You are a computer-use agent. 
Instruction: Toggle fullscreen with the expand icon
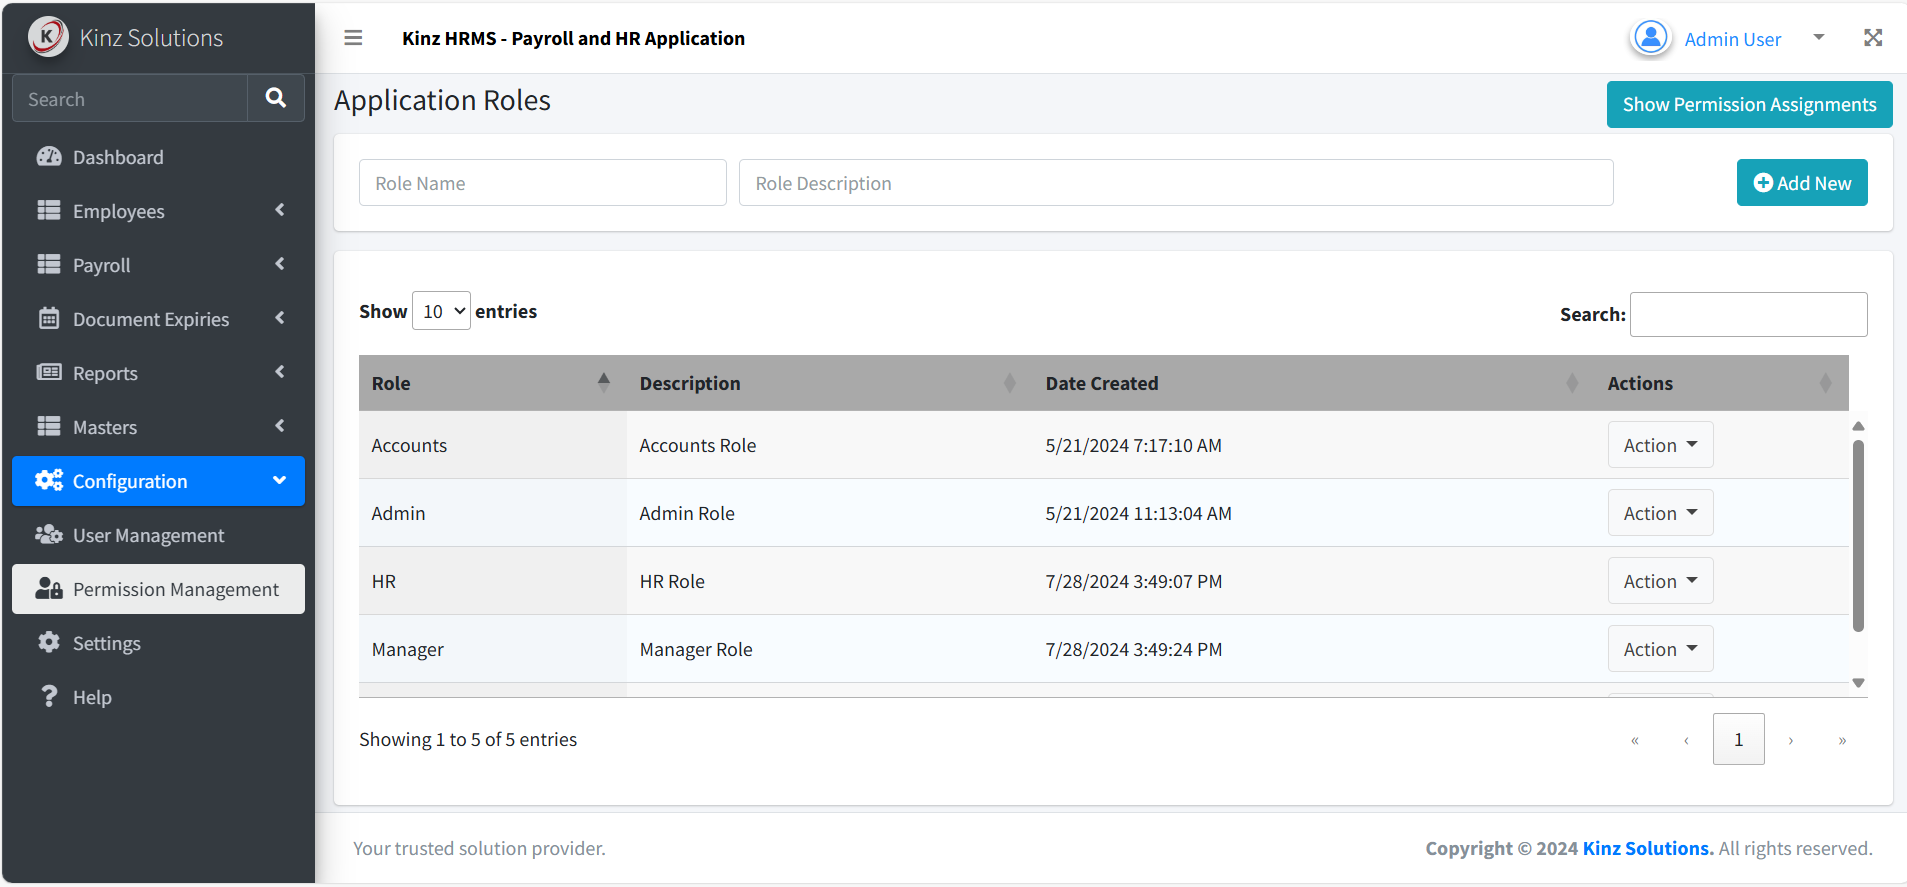1873,38
